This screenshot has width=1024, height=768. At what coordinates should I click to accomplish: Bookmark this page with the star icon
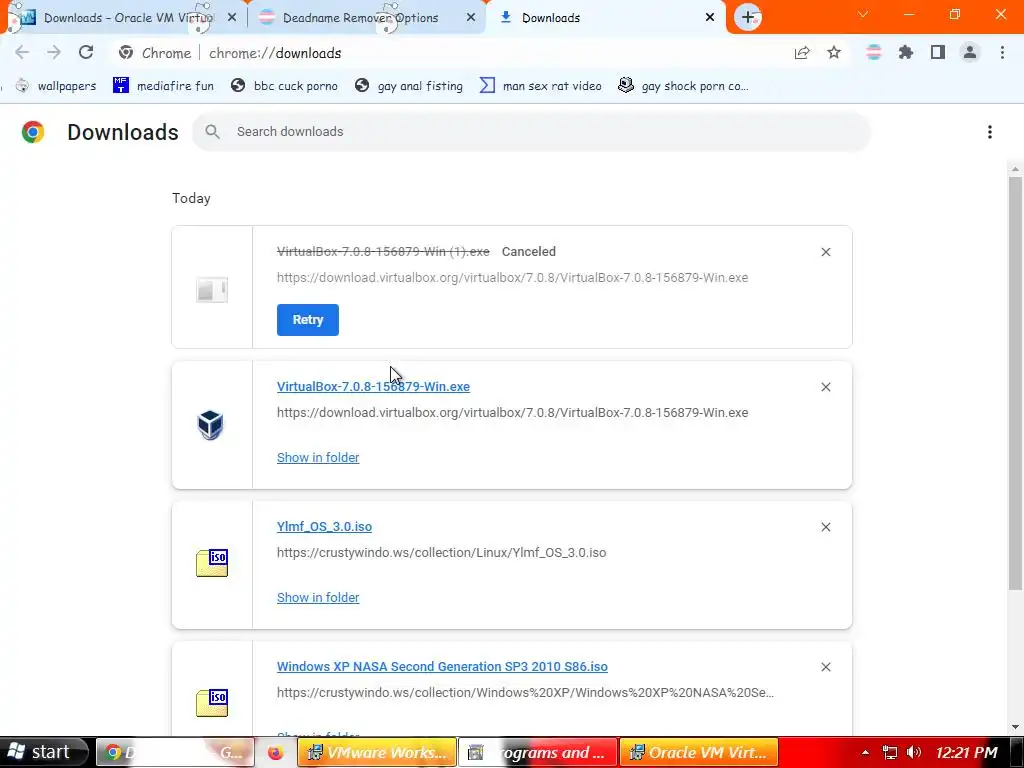pos(834,53)
